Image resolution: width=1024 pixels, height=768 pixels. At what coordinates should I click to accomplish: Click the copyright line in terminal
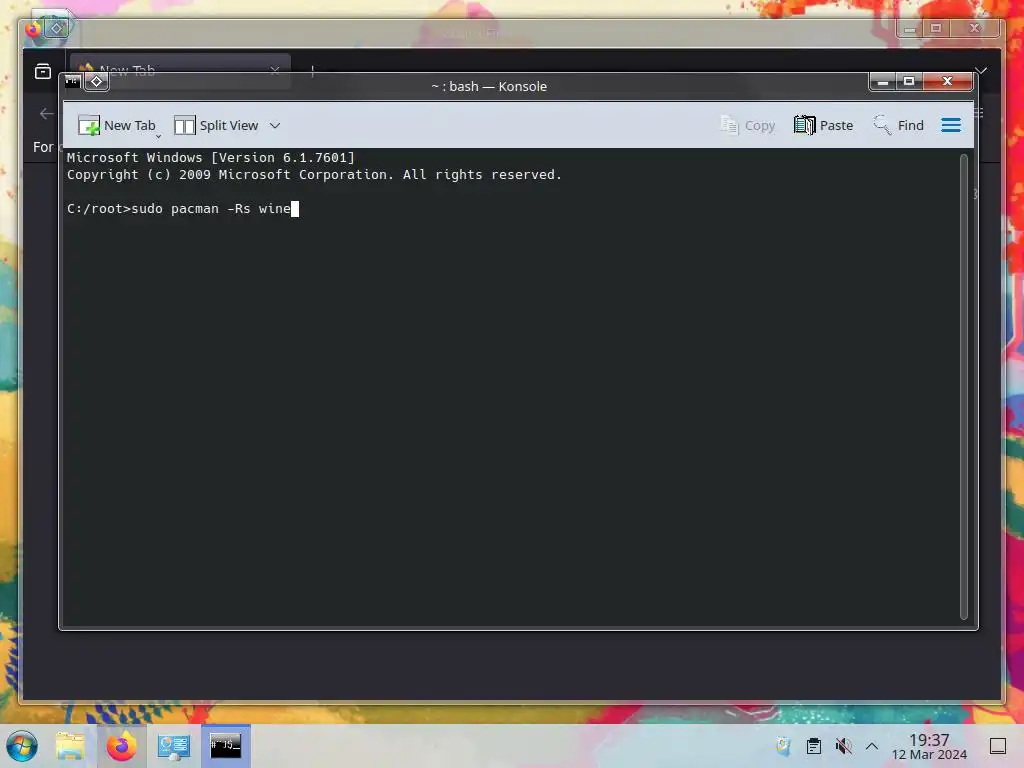pyautogui.click(x=314, y=174)
